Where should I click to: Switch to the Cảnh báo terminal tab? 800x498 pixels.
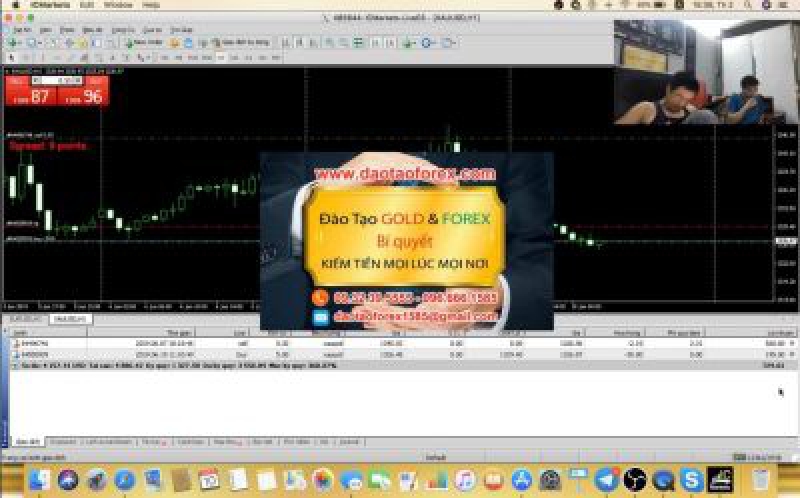tap(191, 442)
